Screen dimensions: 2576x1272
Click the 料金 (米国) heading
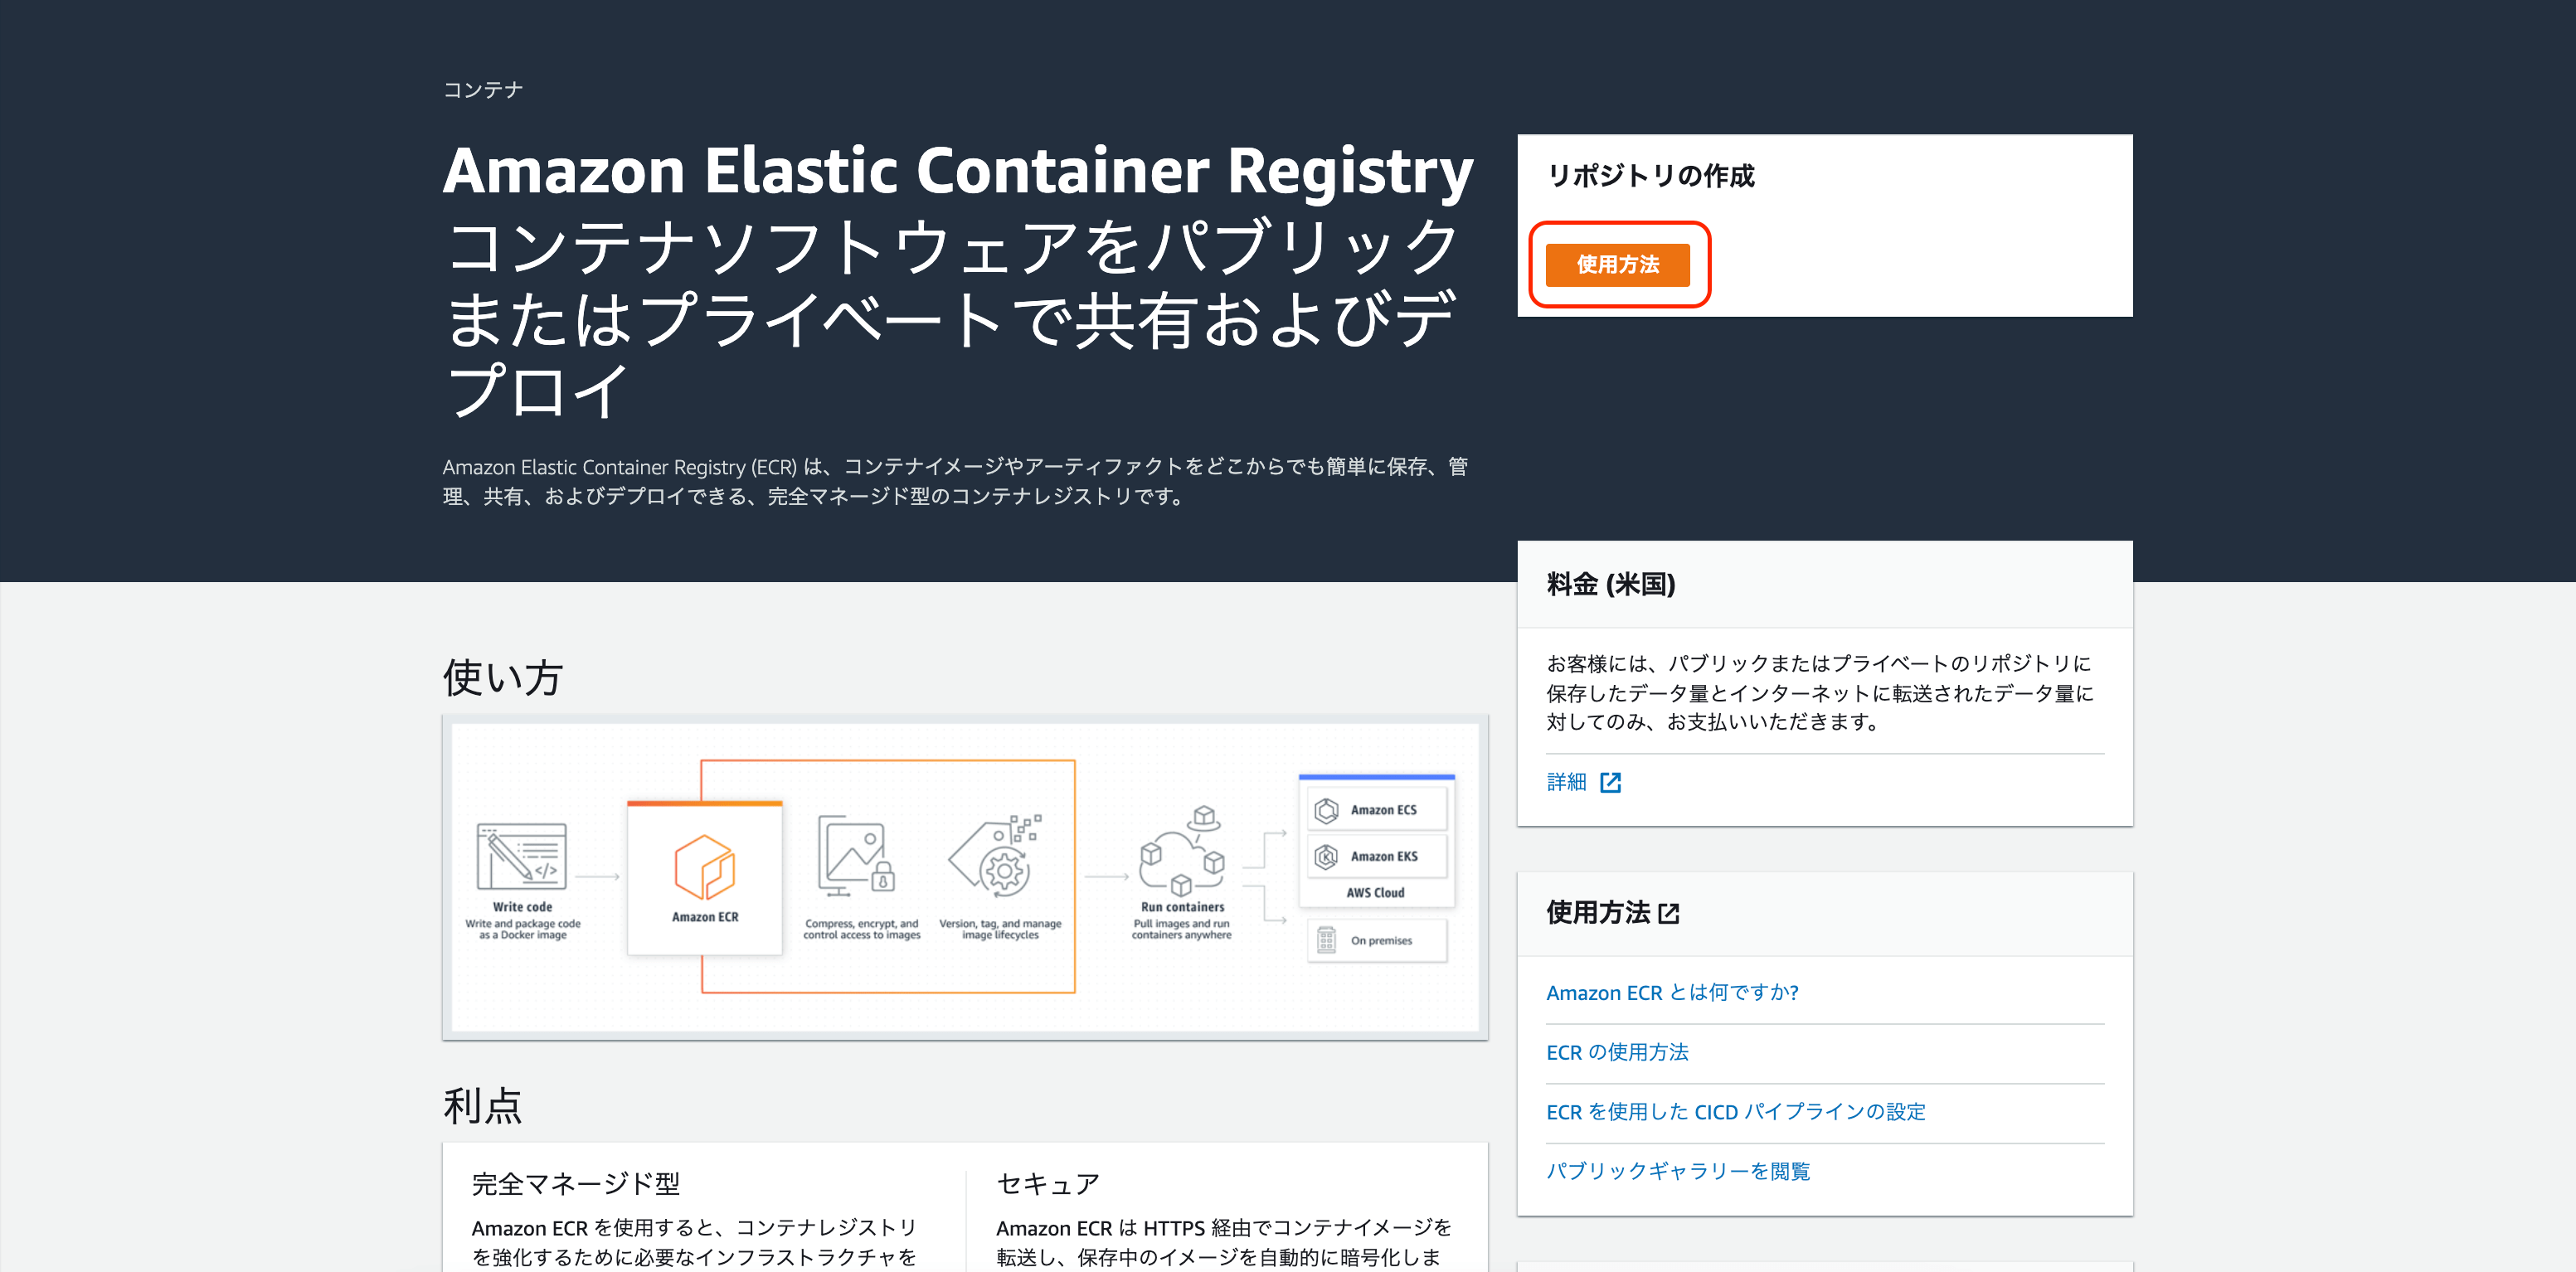[1610, 584]
